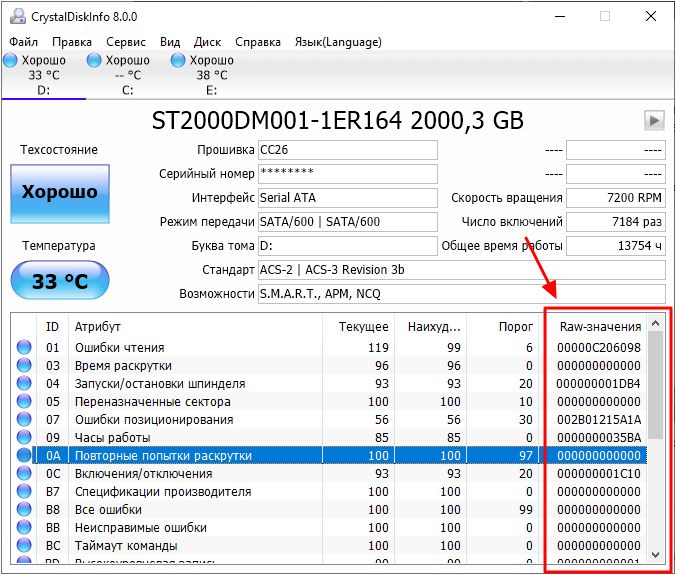Click the Возможности field S.M.A.R.T., APM, NCQ
676x575 pixels.
[462, 294]
